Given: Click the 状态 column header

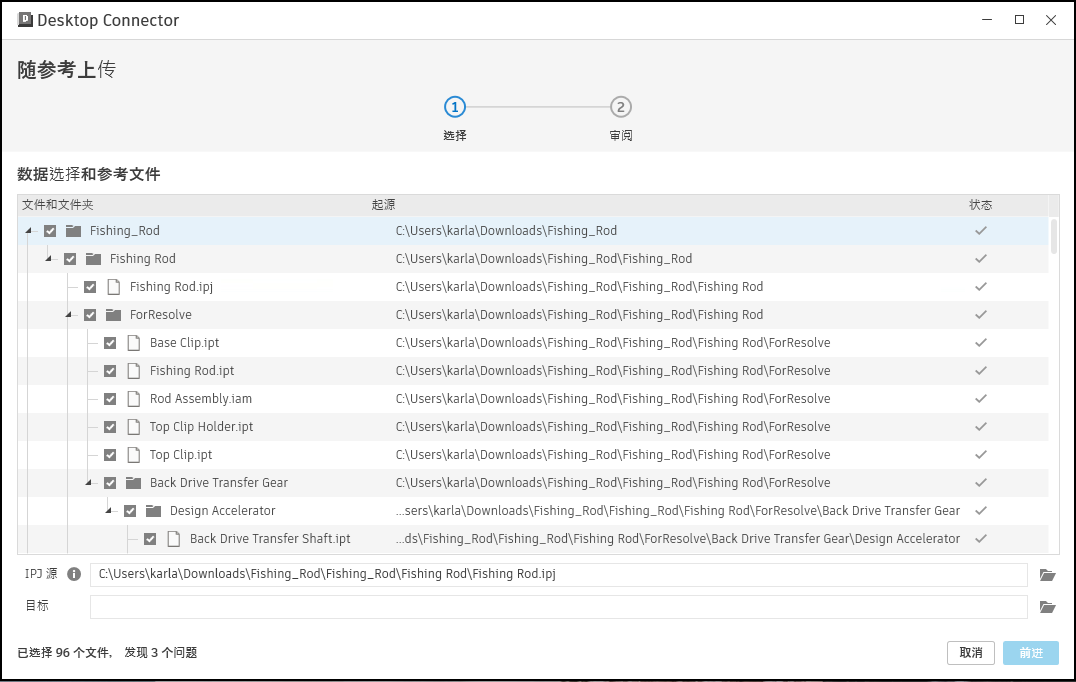Looking at the screenshot, I should [981, 205].
